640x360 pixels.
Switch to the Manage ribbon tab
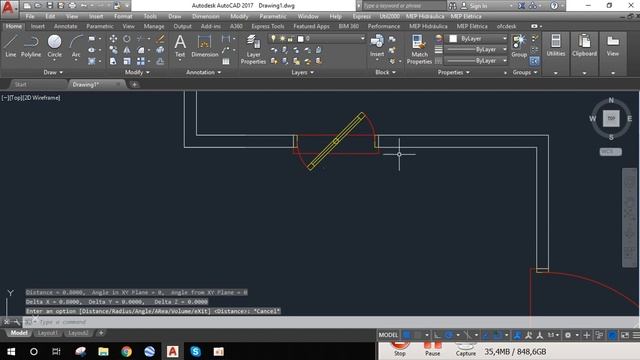[154, 26]
